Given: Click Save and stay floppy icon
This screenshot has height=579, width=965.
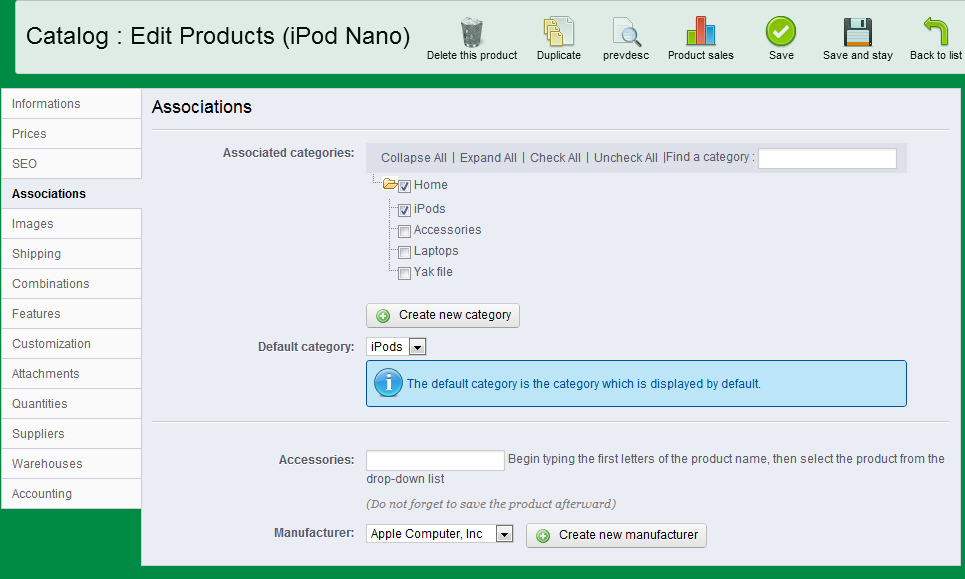Looking at the screenshot, I should pos(857,32).
